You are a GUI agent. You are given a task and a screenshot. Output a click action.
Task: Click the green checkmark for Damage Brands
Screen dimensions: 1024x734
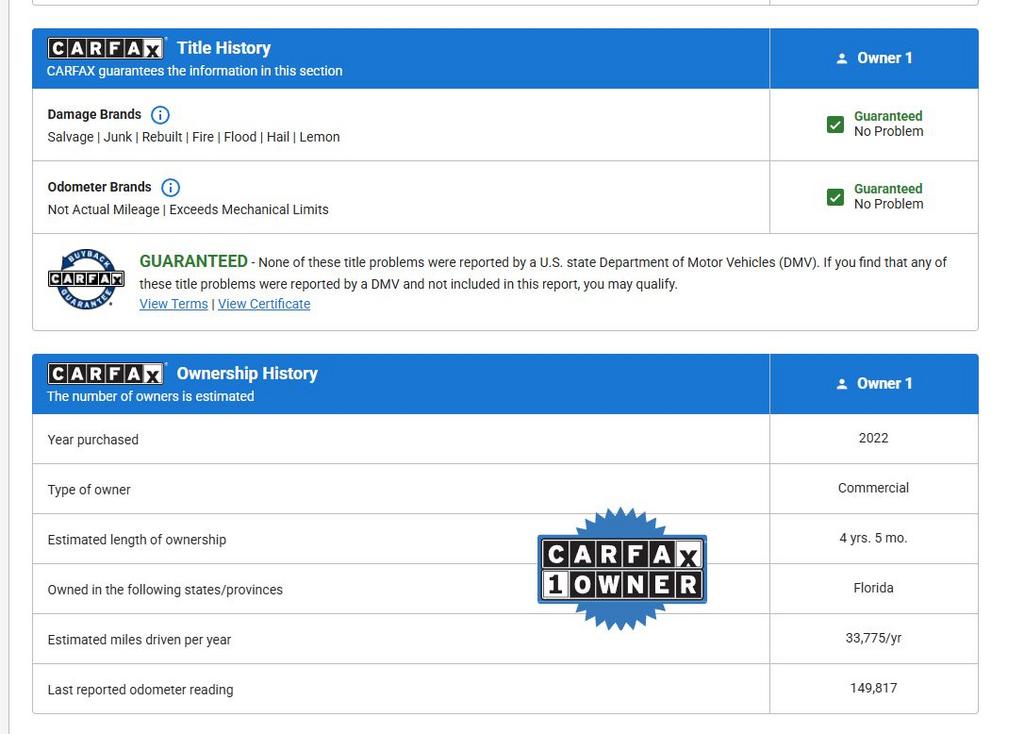point(835,124)
